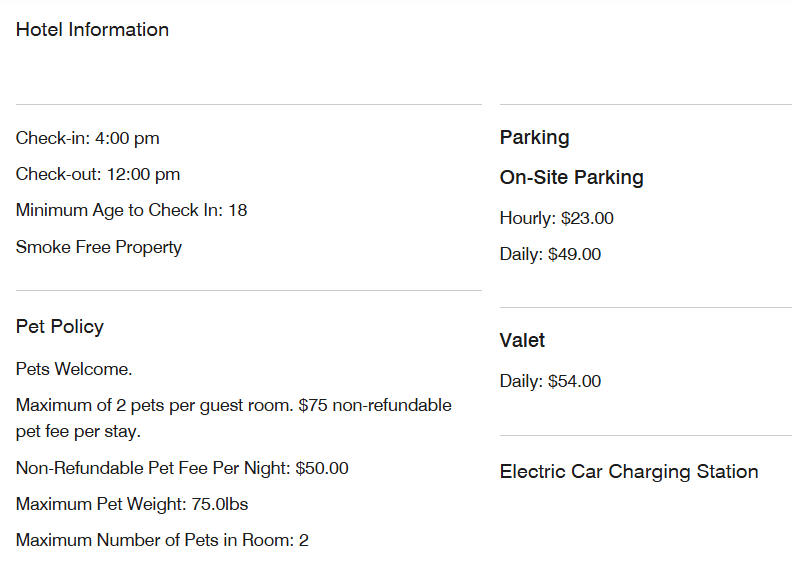Click Maximum Number of Pets in Room
Screen dimensions: 792x571
162,540
